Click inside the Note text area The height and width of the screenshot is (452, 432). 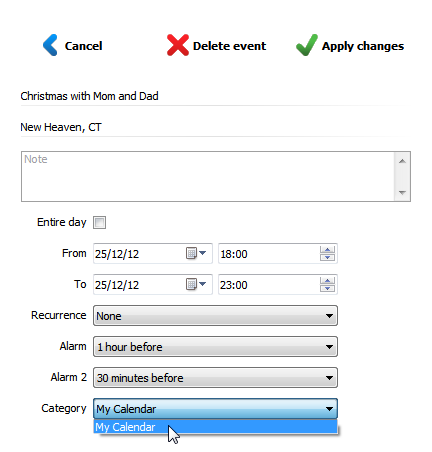point(208,176)
